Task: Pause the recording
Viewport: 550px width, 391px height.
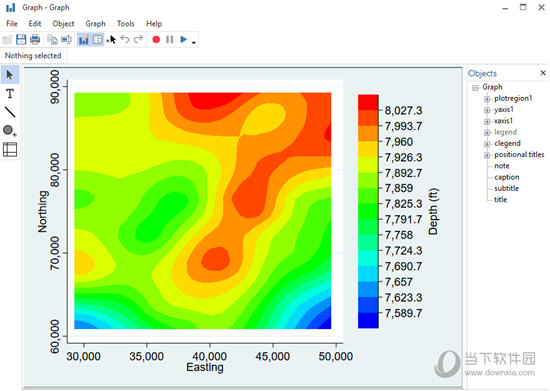Action: point(169,40)
